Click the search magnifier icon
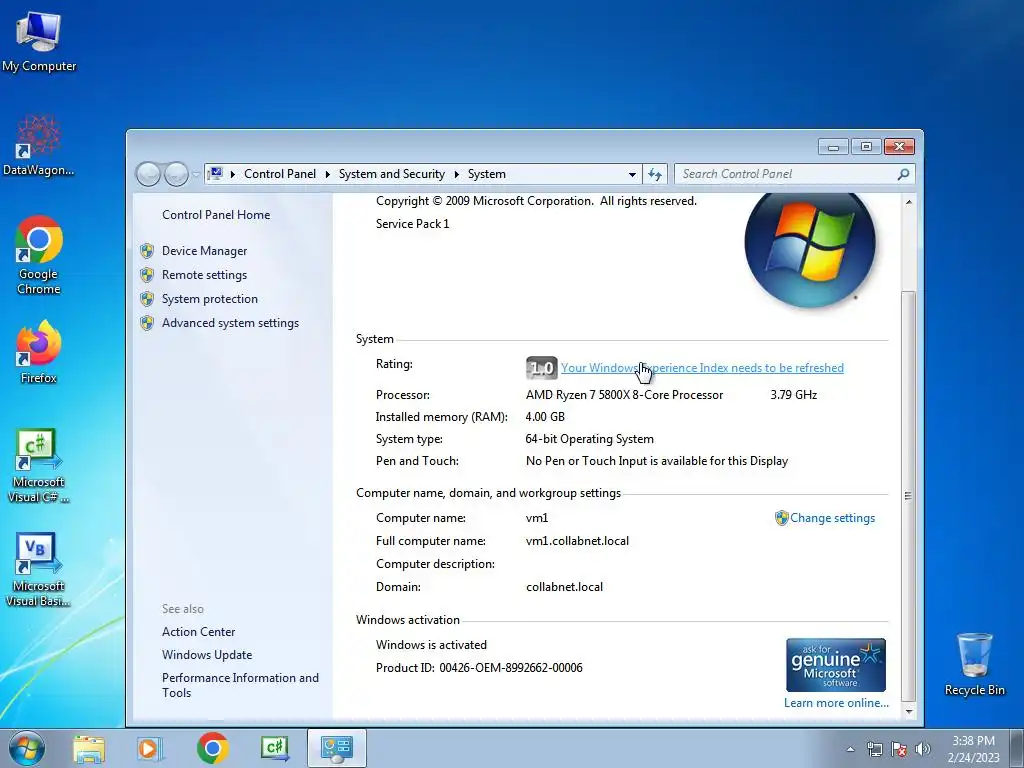Screen dimensions: 1024x768 click(x=903, y=174)
